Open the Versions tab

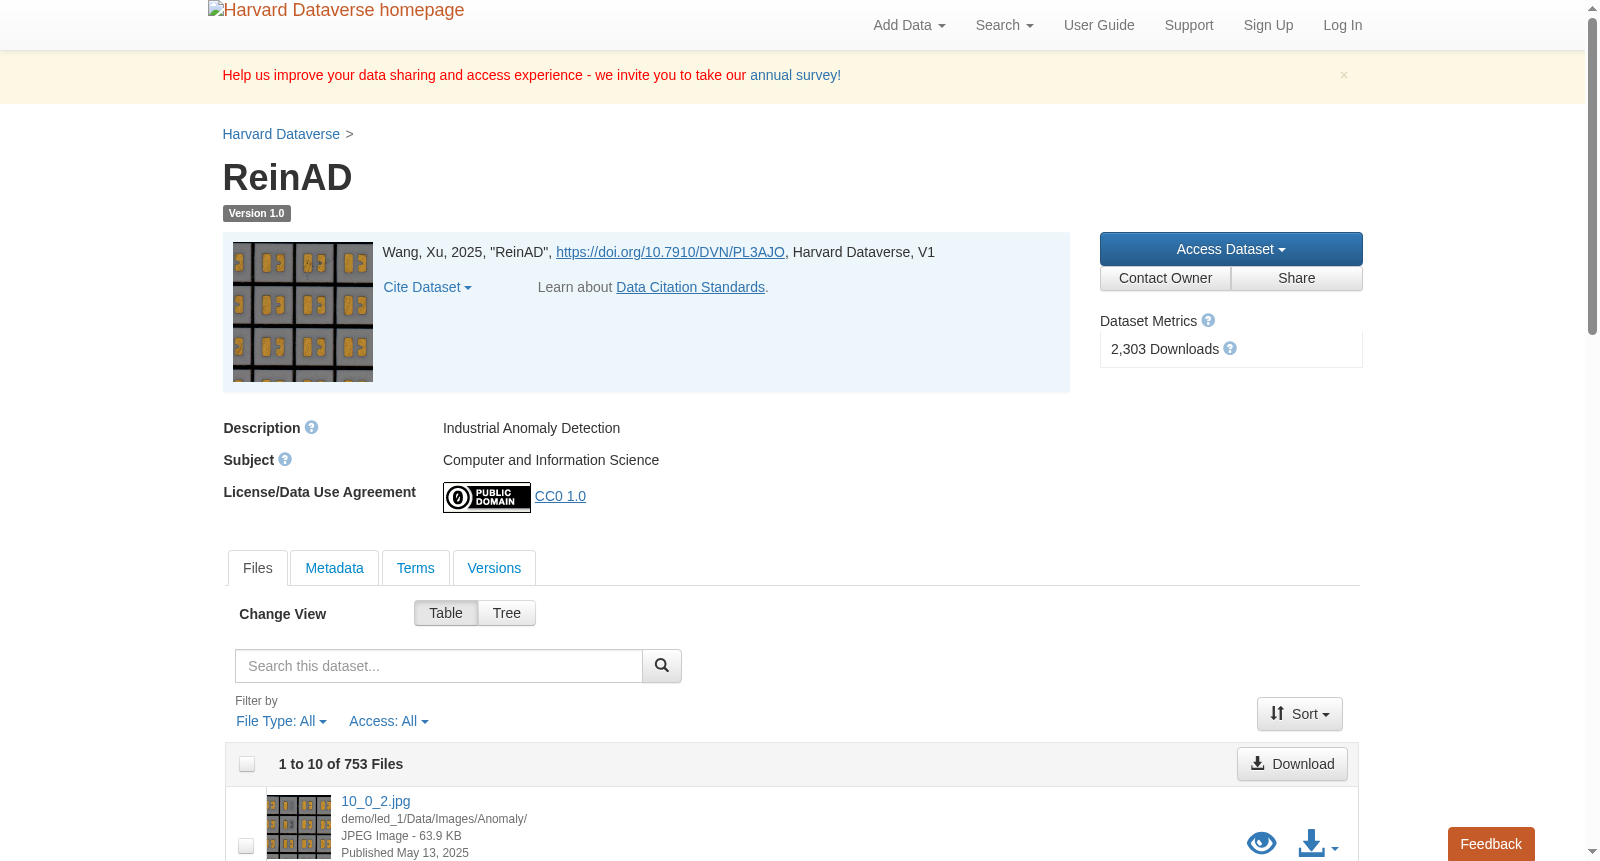click(494, 568)
